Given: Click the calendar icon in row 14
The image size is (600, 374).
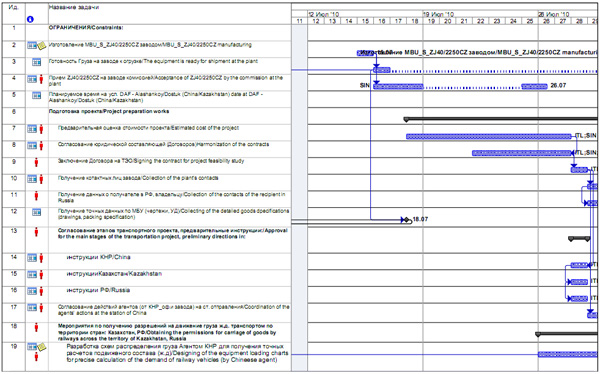Looking at the screenshot, I should (32, 258).
